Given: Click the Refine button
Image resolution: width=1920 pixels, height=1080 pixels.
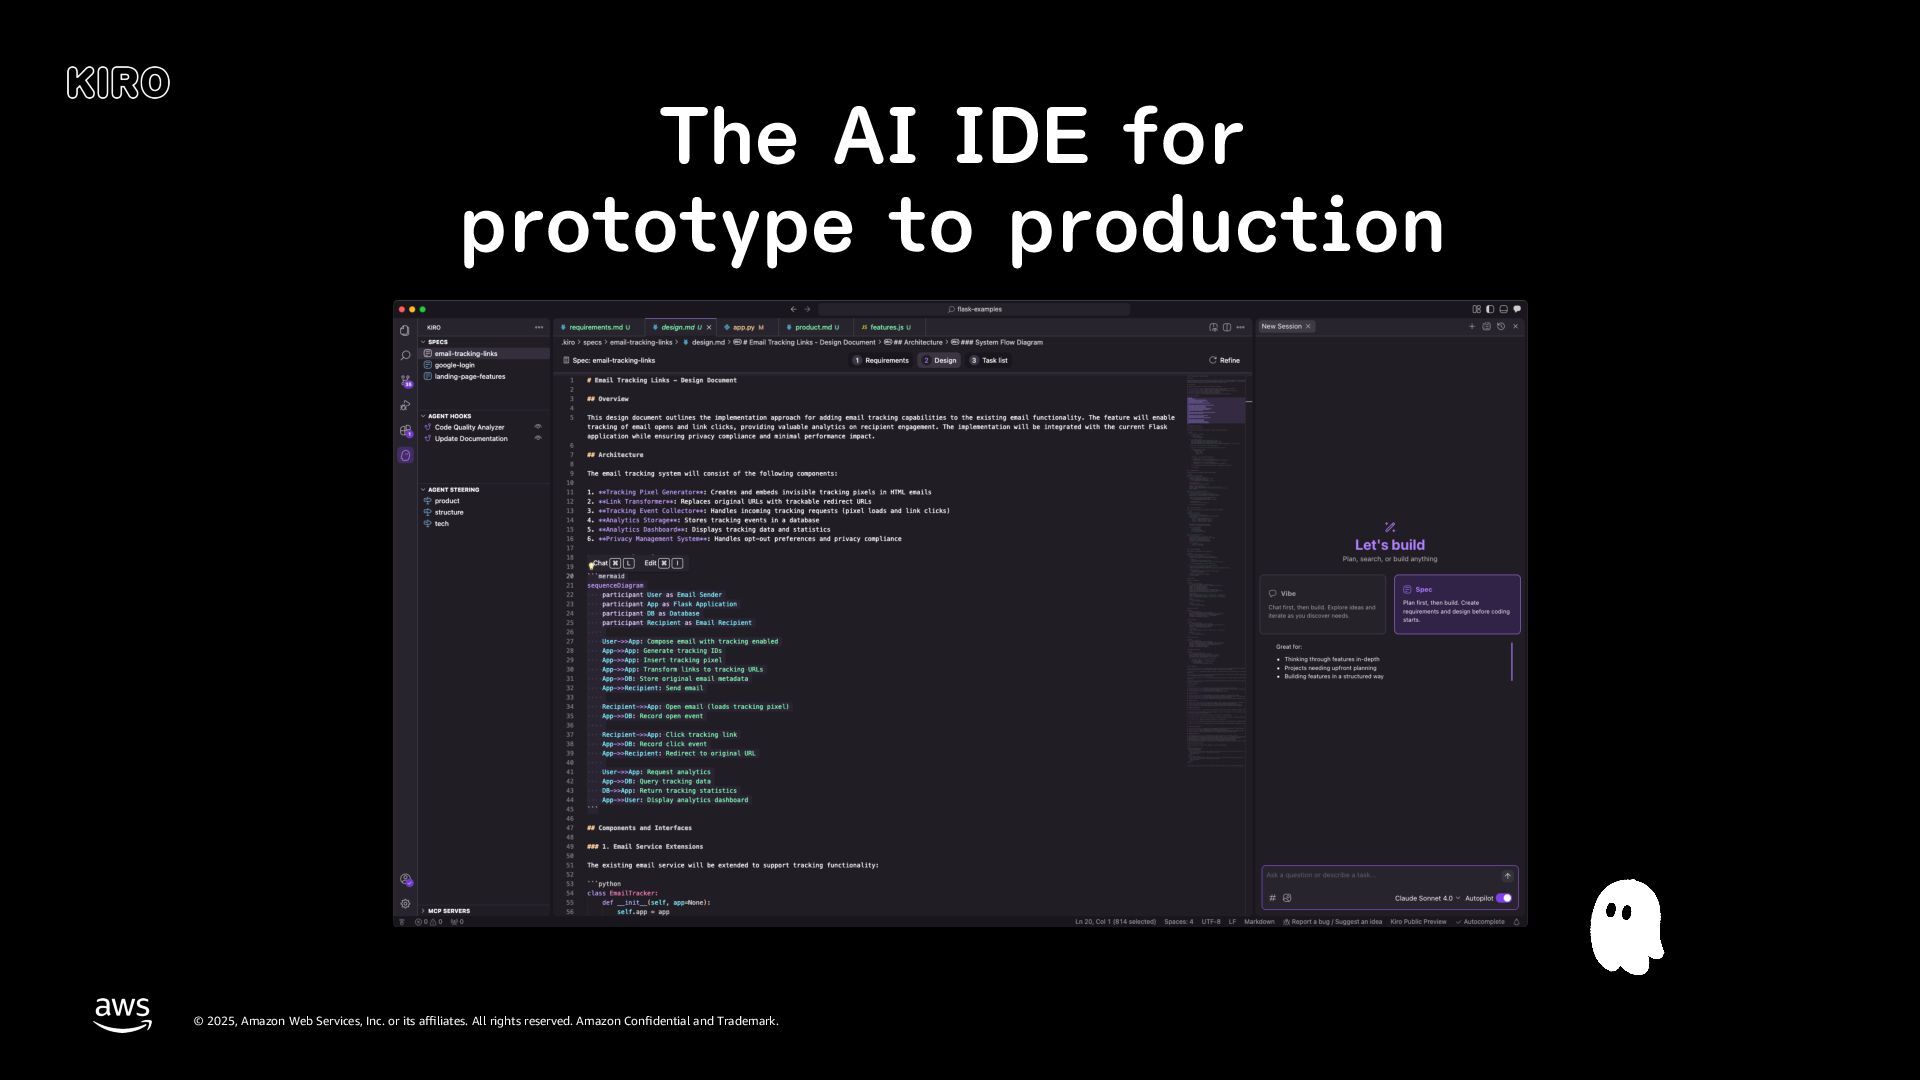Looking at the screenshot, I should (x=1224, y=361).
